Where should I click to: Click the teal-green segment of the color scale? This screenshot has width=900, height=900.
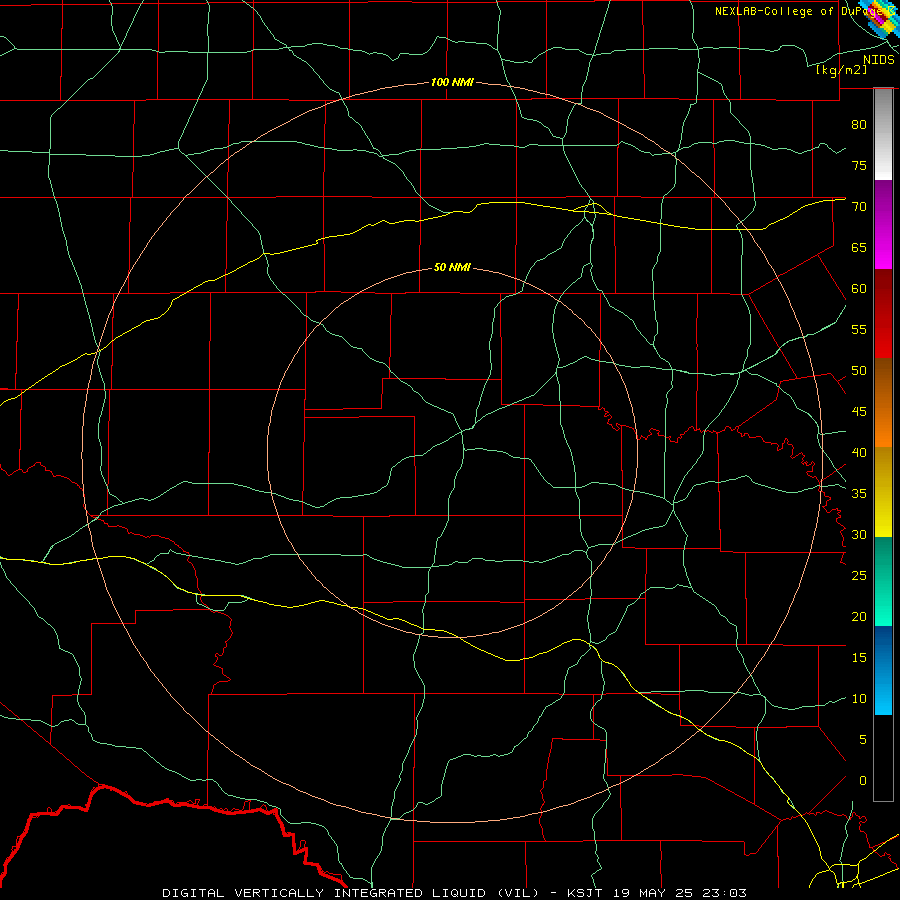[x=883, y=581]
